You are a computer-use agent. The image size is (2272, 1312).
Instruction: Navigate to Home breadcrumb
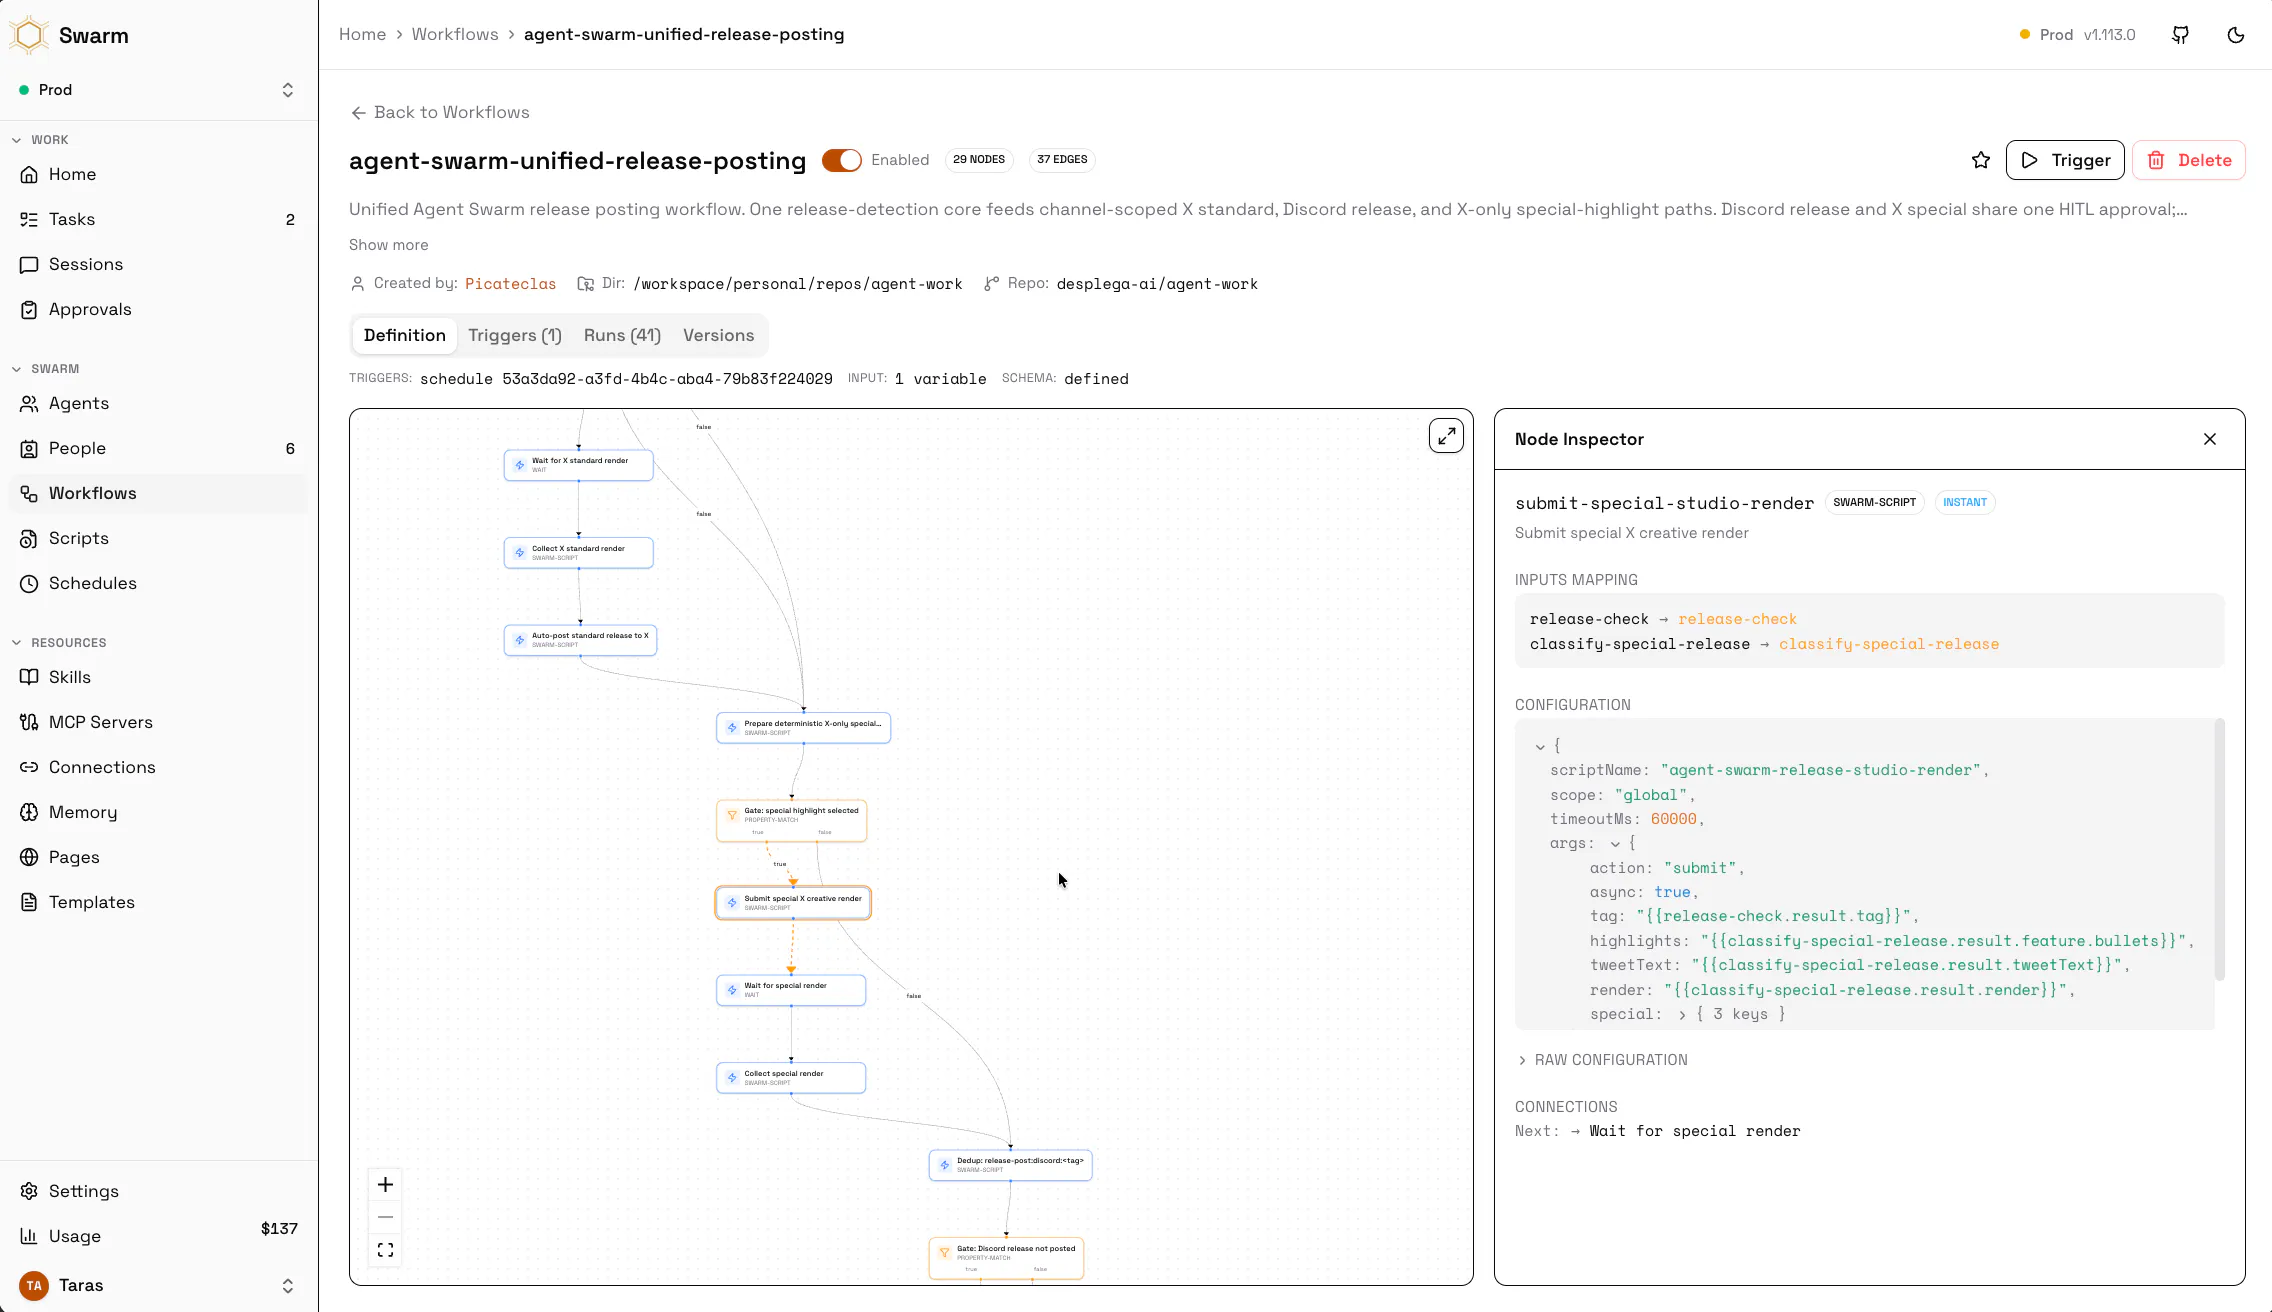point(362,34)
